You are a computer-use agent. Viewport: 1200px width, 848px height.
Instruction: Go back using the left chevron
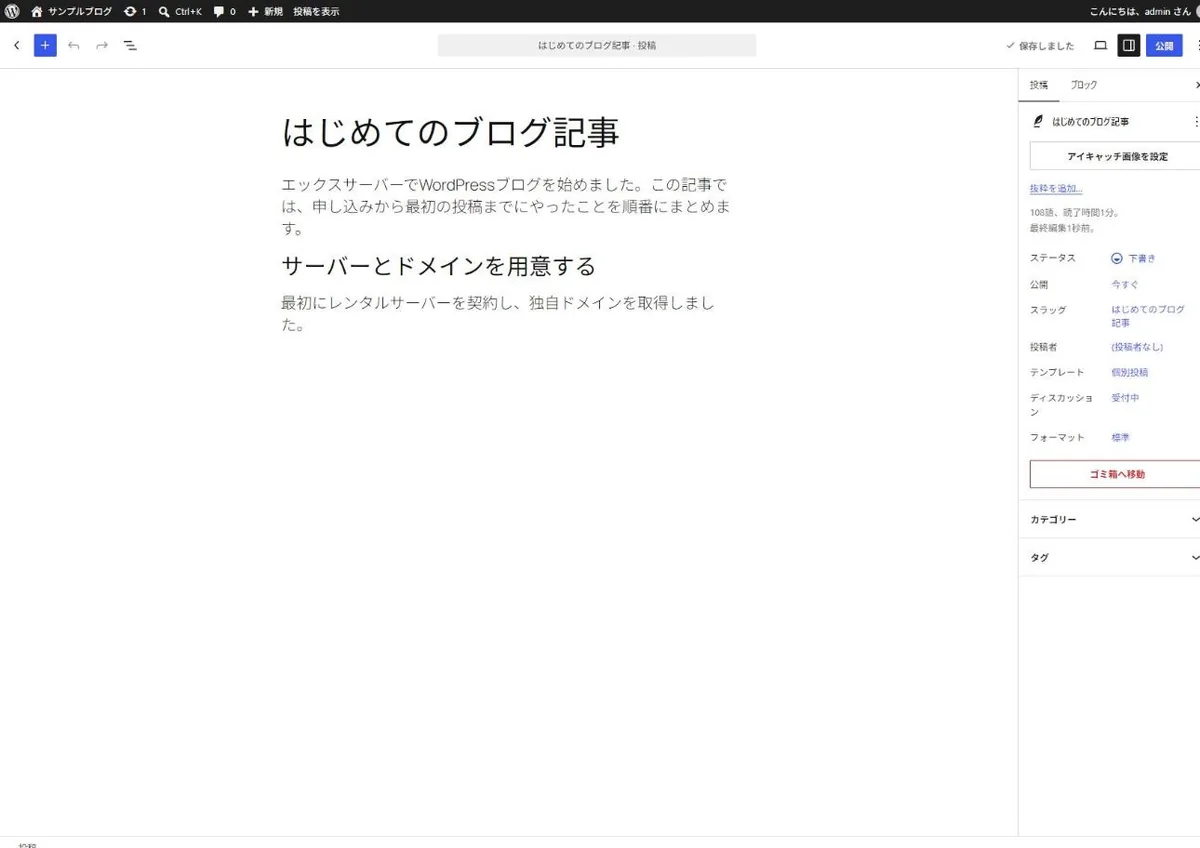click(x=16, y=45)
